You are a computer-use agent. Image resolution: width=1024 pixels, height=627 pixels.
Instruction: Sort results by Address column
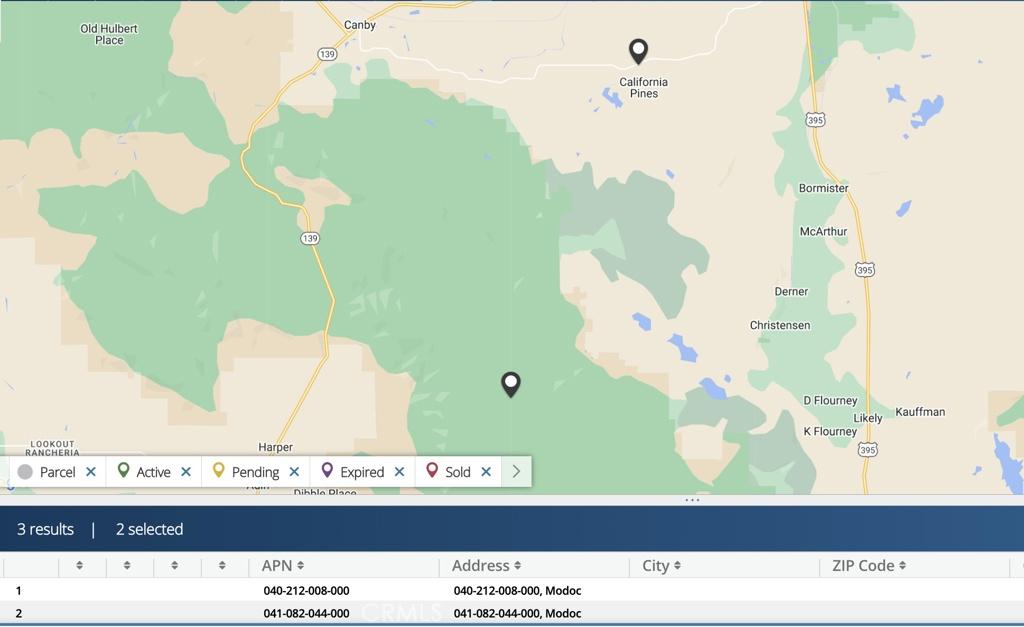(486, 566)
